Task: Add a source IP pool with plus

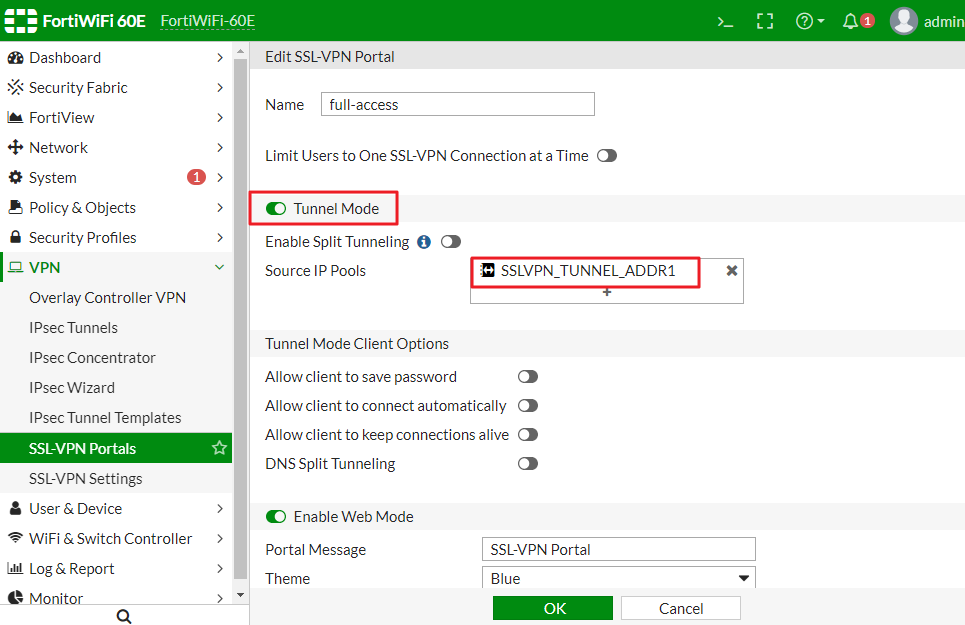Action: (x=607, y=292)
